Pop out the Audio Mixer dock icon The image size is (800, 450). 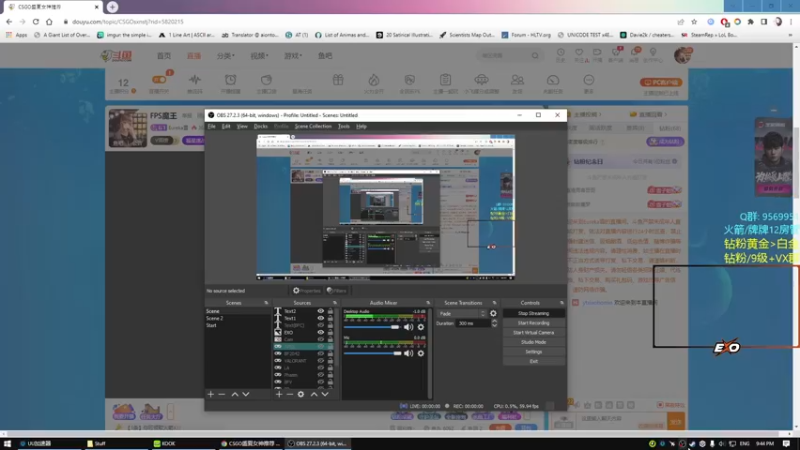[x=428, y=303]
